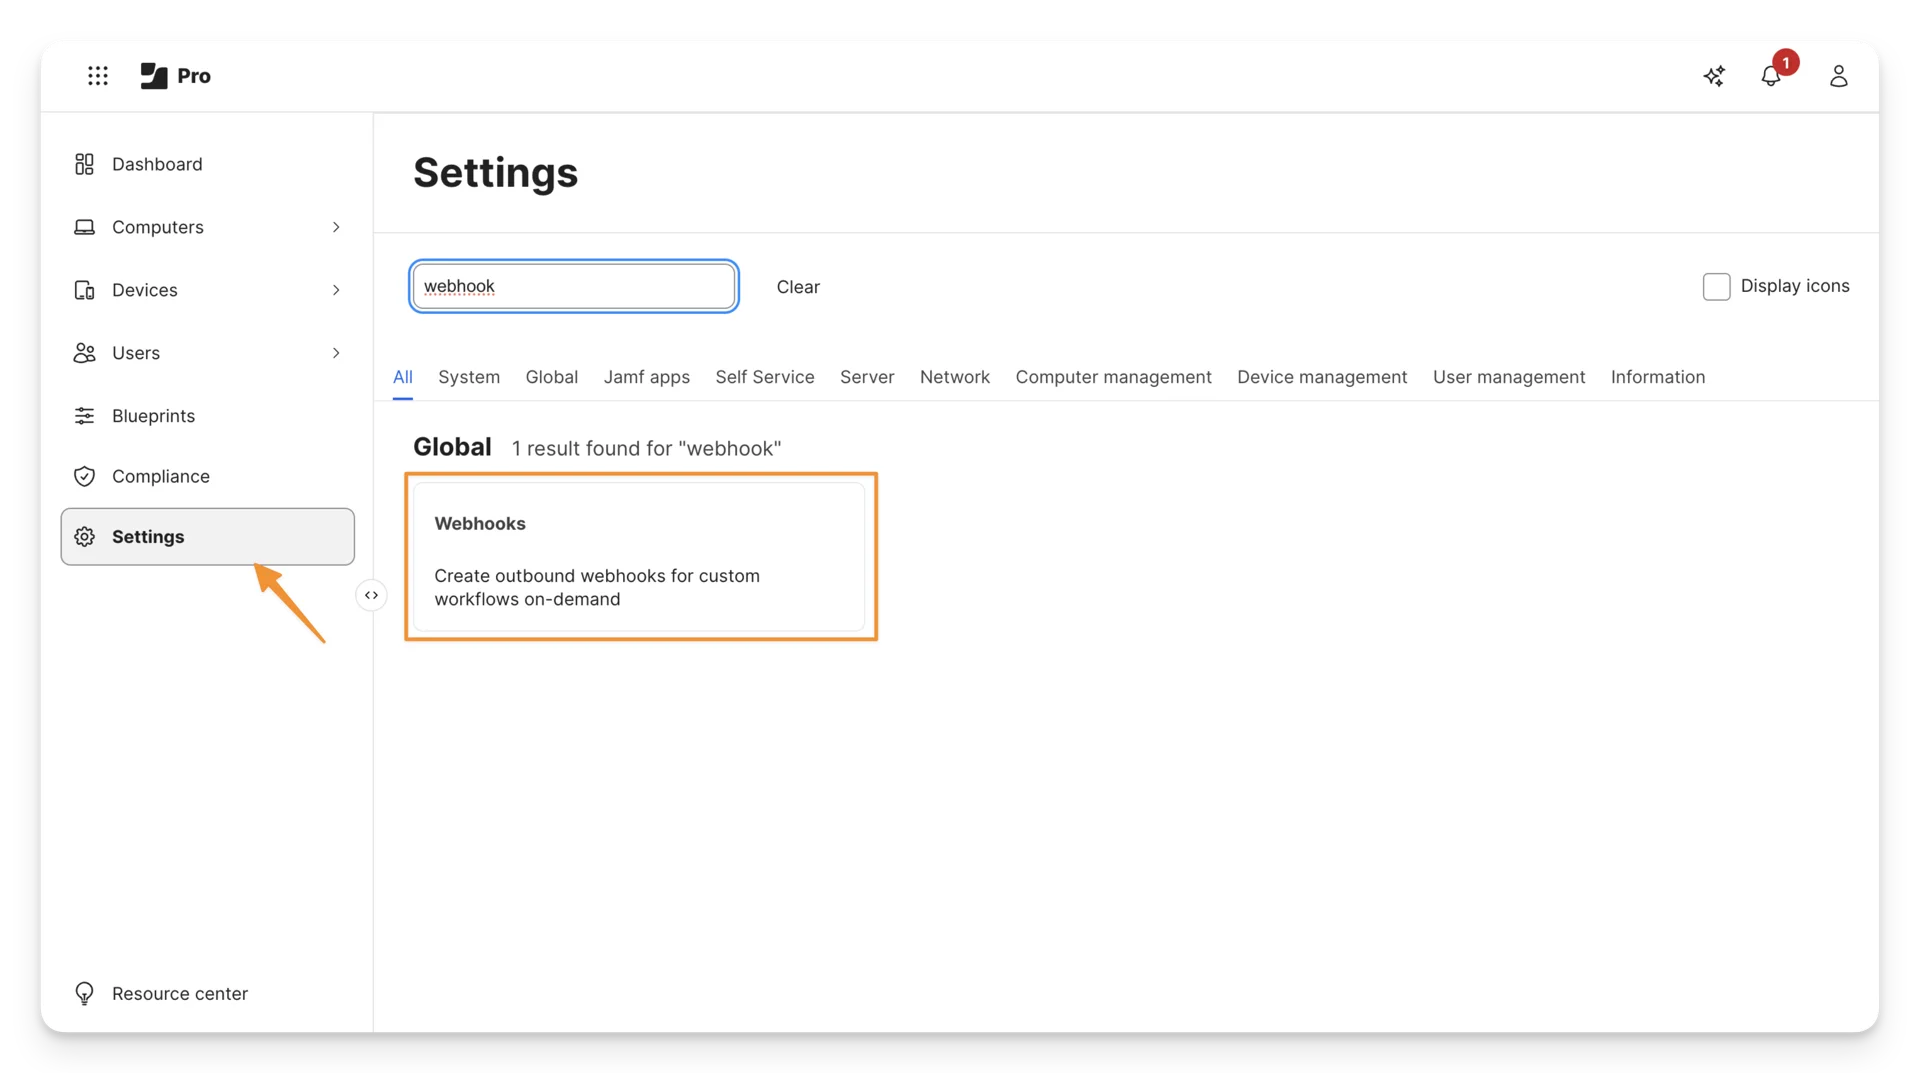Open Compliance from the sidebar
The width and height of the screenshot is (1920, 1073).
pyautogui.click(x=208, y=476)
